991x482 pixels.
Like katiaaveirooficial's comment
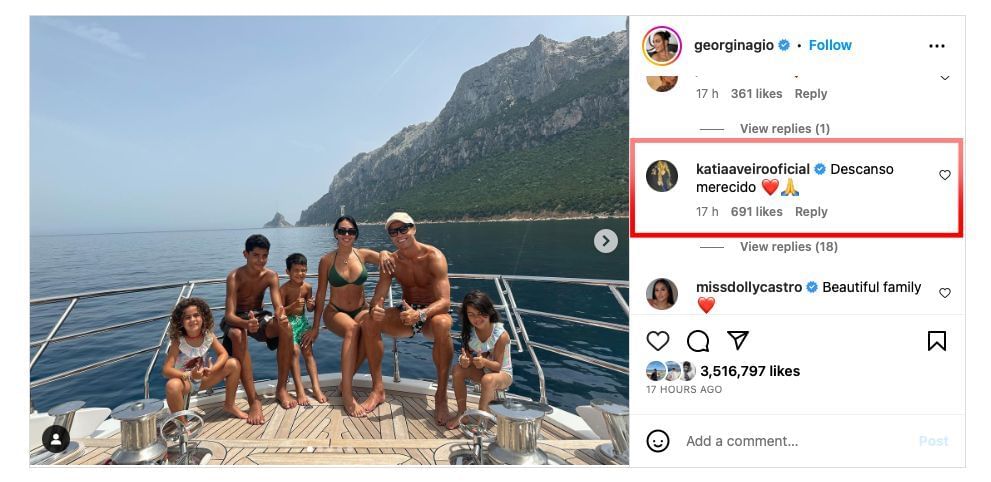click(x=945, y=175)
